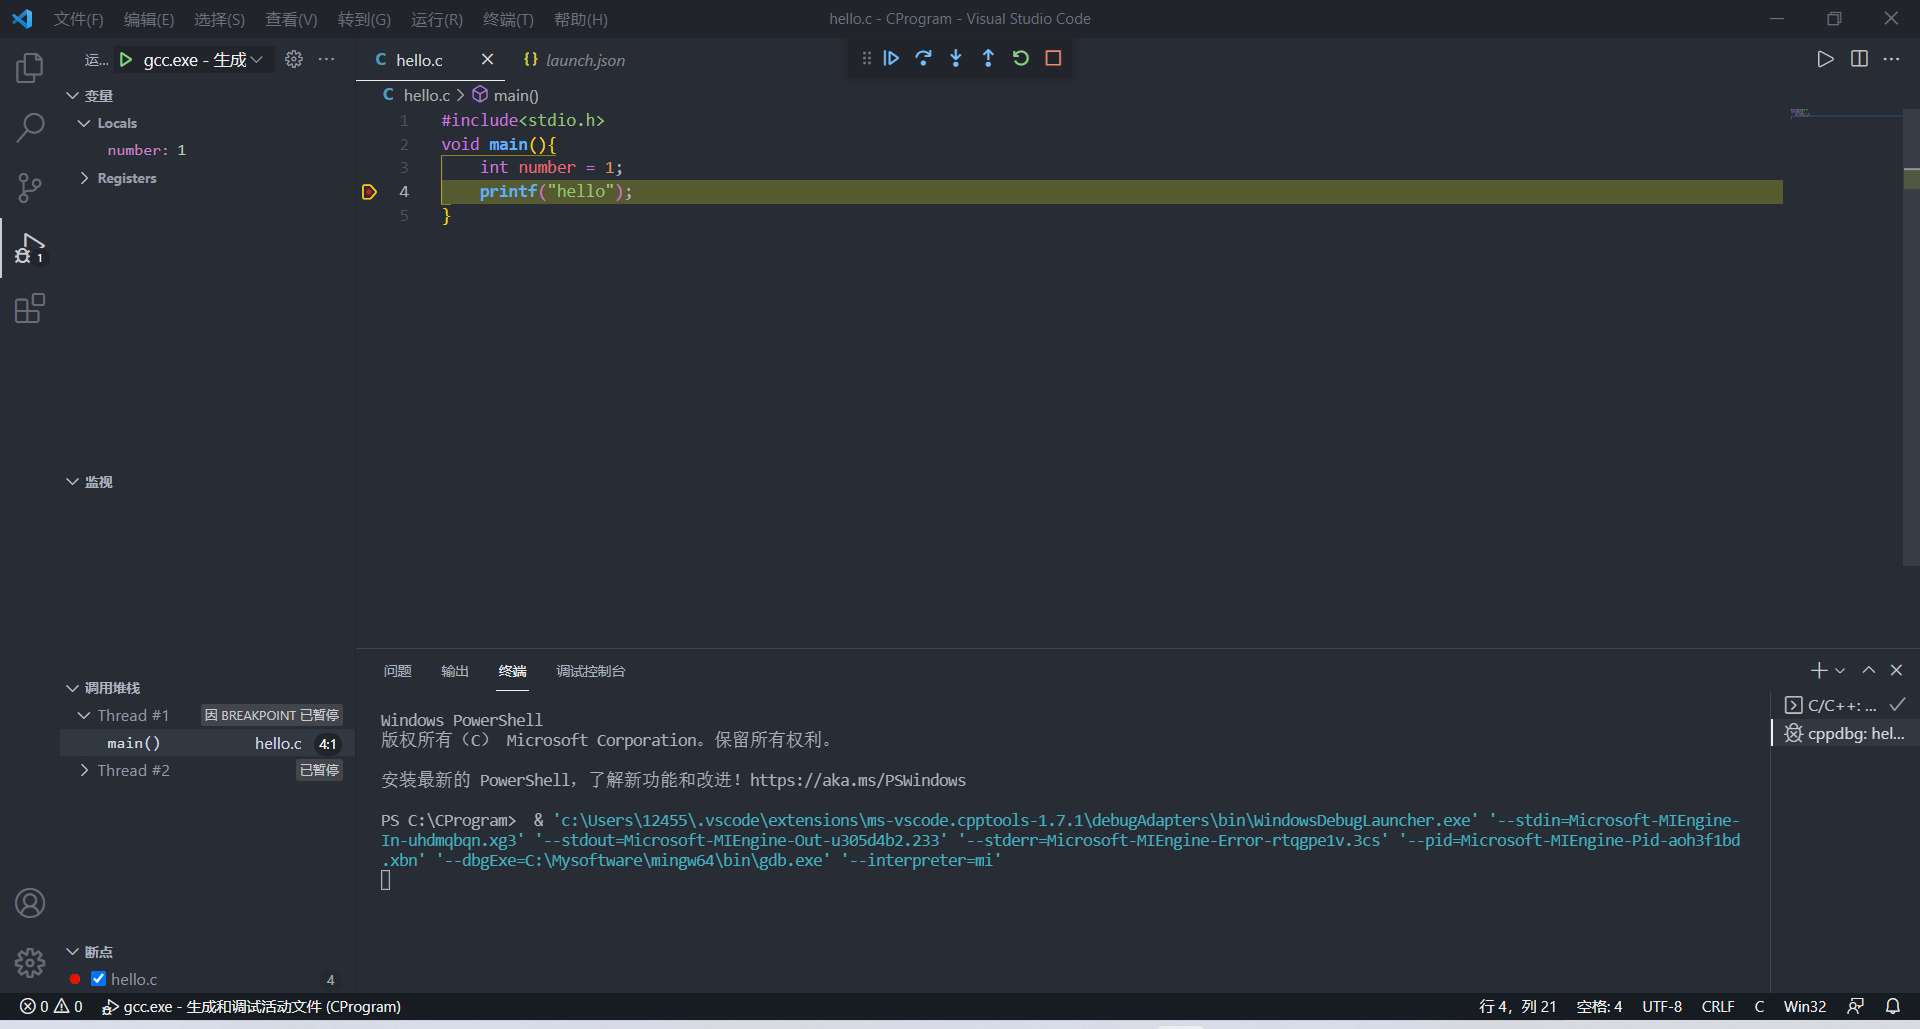
Task: Click gcc.exe 生成和调试活动文件 in status bar
Action: tap(252, 1006)
